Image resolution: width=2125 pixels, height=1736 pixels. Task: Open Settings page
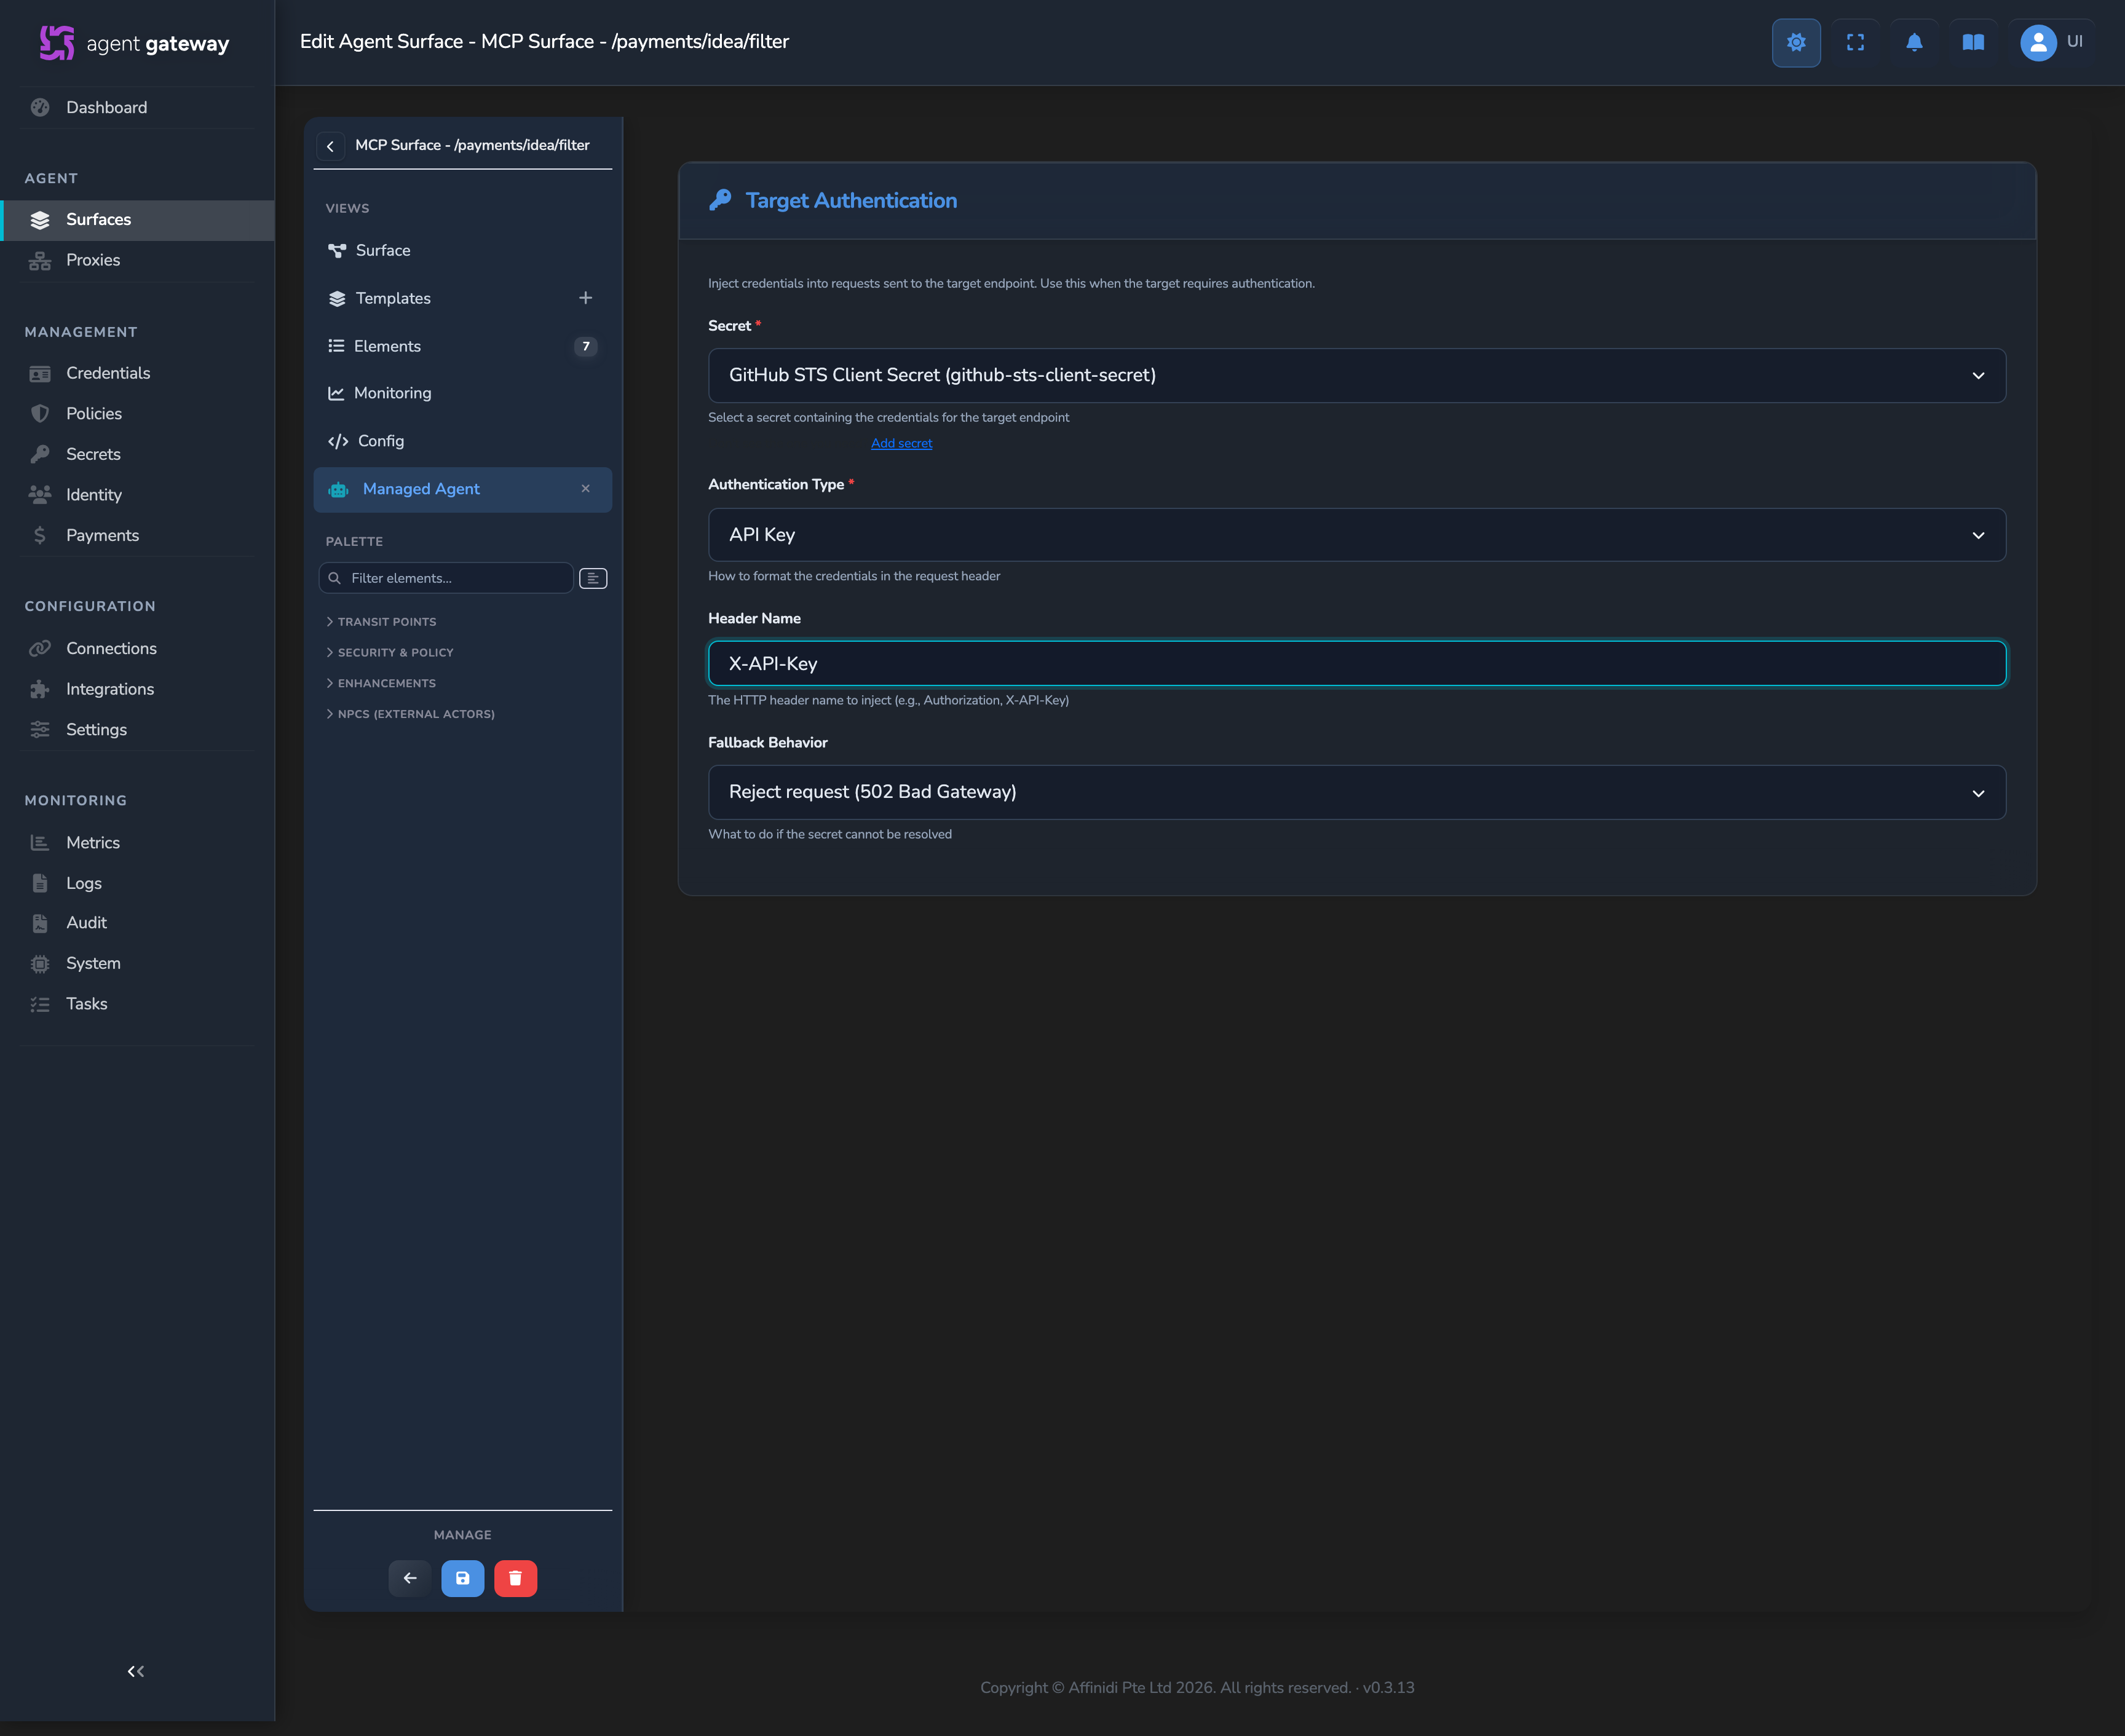click(137, 730)
